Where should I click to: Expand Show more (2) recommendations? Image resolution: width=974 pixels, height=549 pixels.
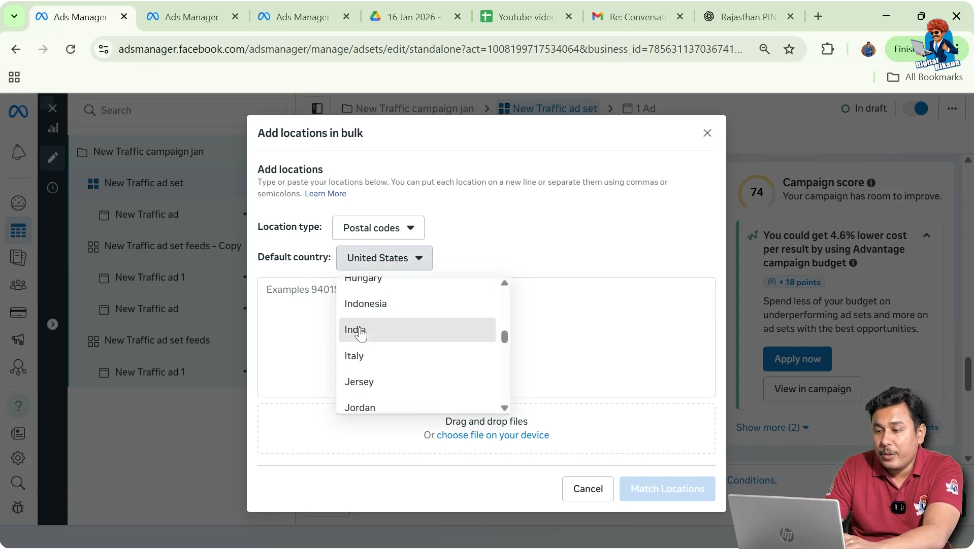pyautogui.click(x=772, y=427)
